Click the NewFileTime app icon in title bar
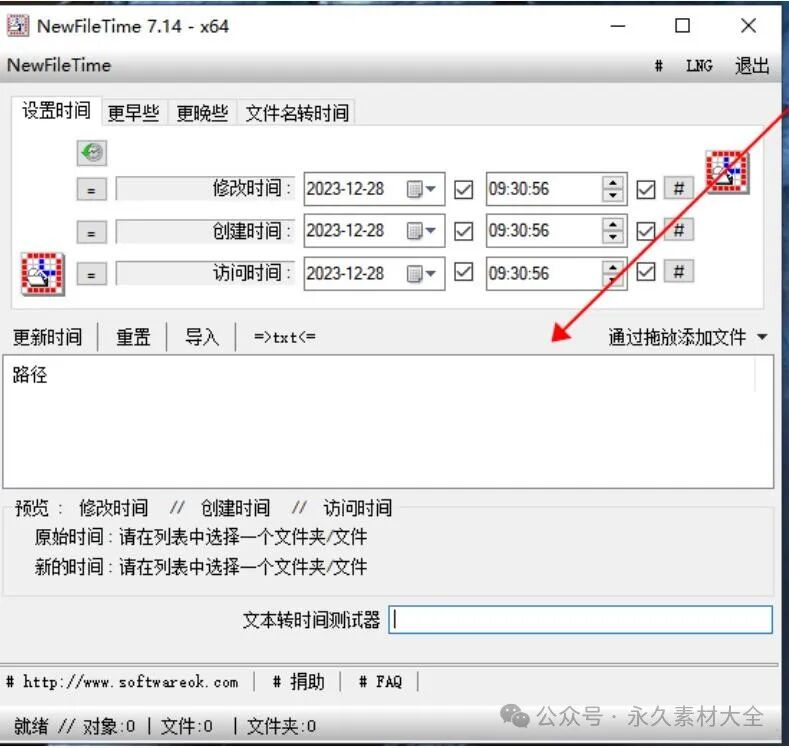789x748 pixels. point(18,26)
